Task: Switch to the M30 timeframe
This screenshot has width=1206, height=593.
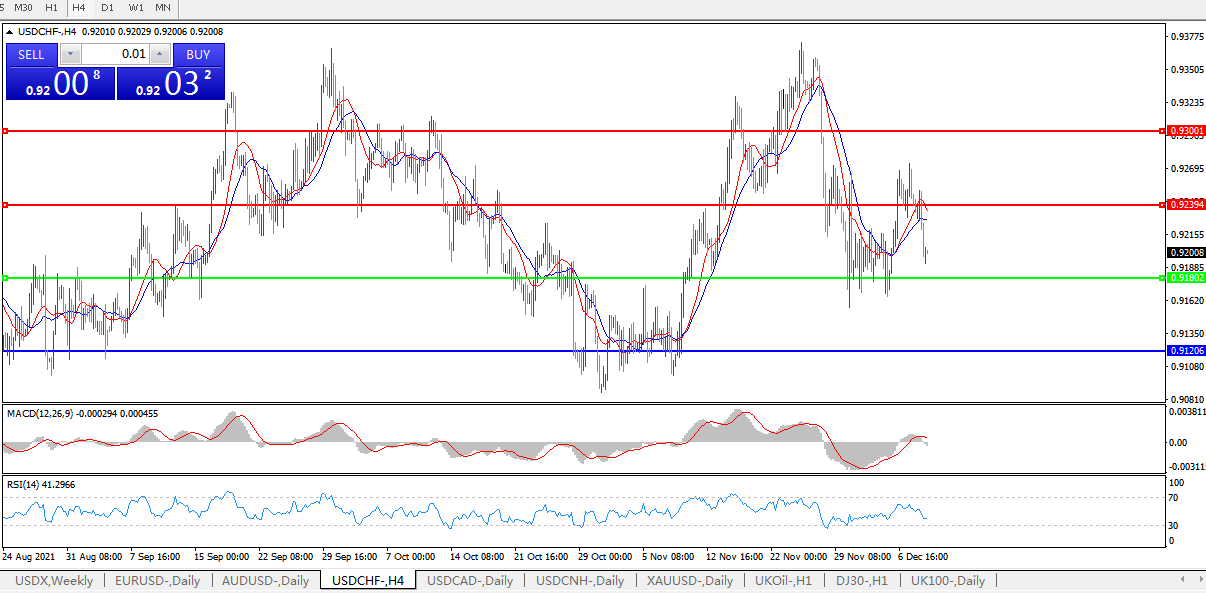Action: [x=23, y=8]
